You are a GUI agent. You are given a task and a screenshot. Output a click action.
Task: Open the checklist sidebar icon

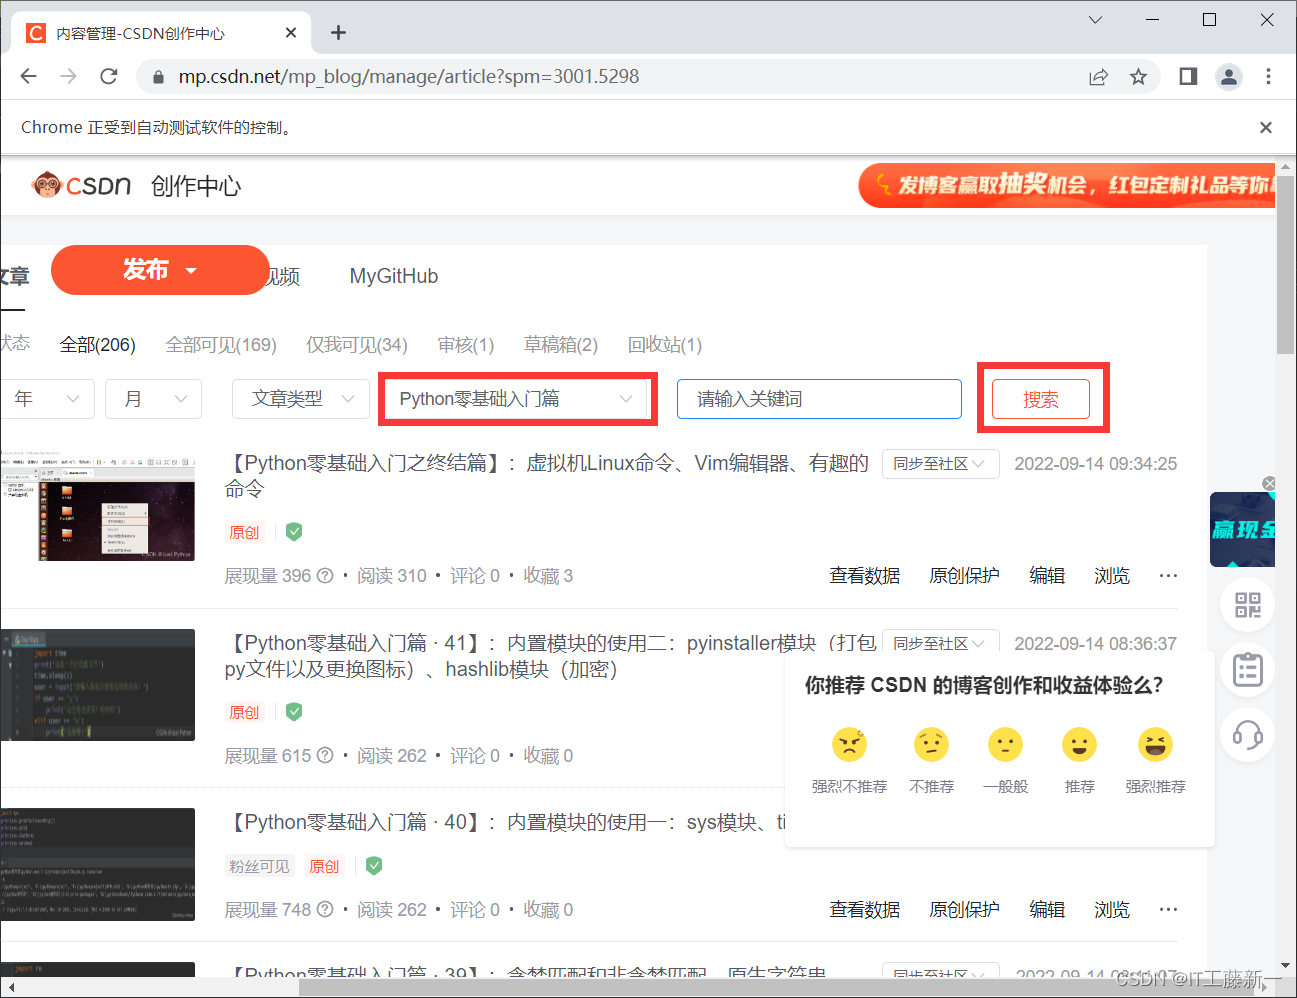pyautogui.click(x=1247, y=669)
